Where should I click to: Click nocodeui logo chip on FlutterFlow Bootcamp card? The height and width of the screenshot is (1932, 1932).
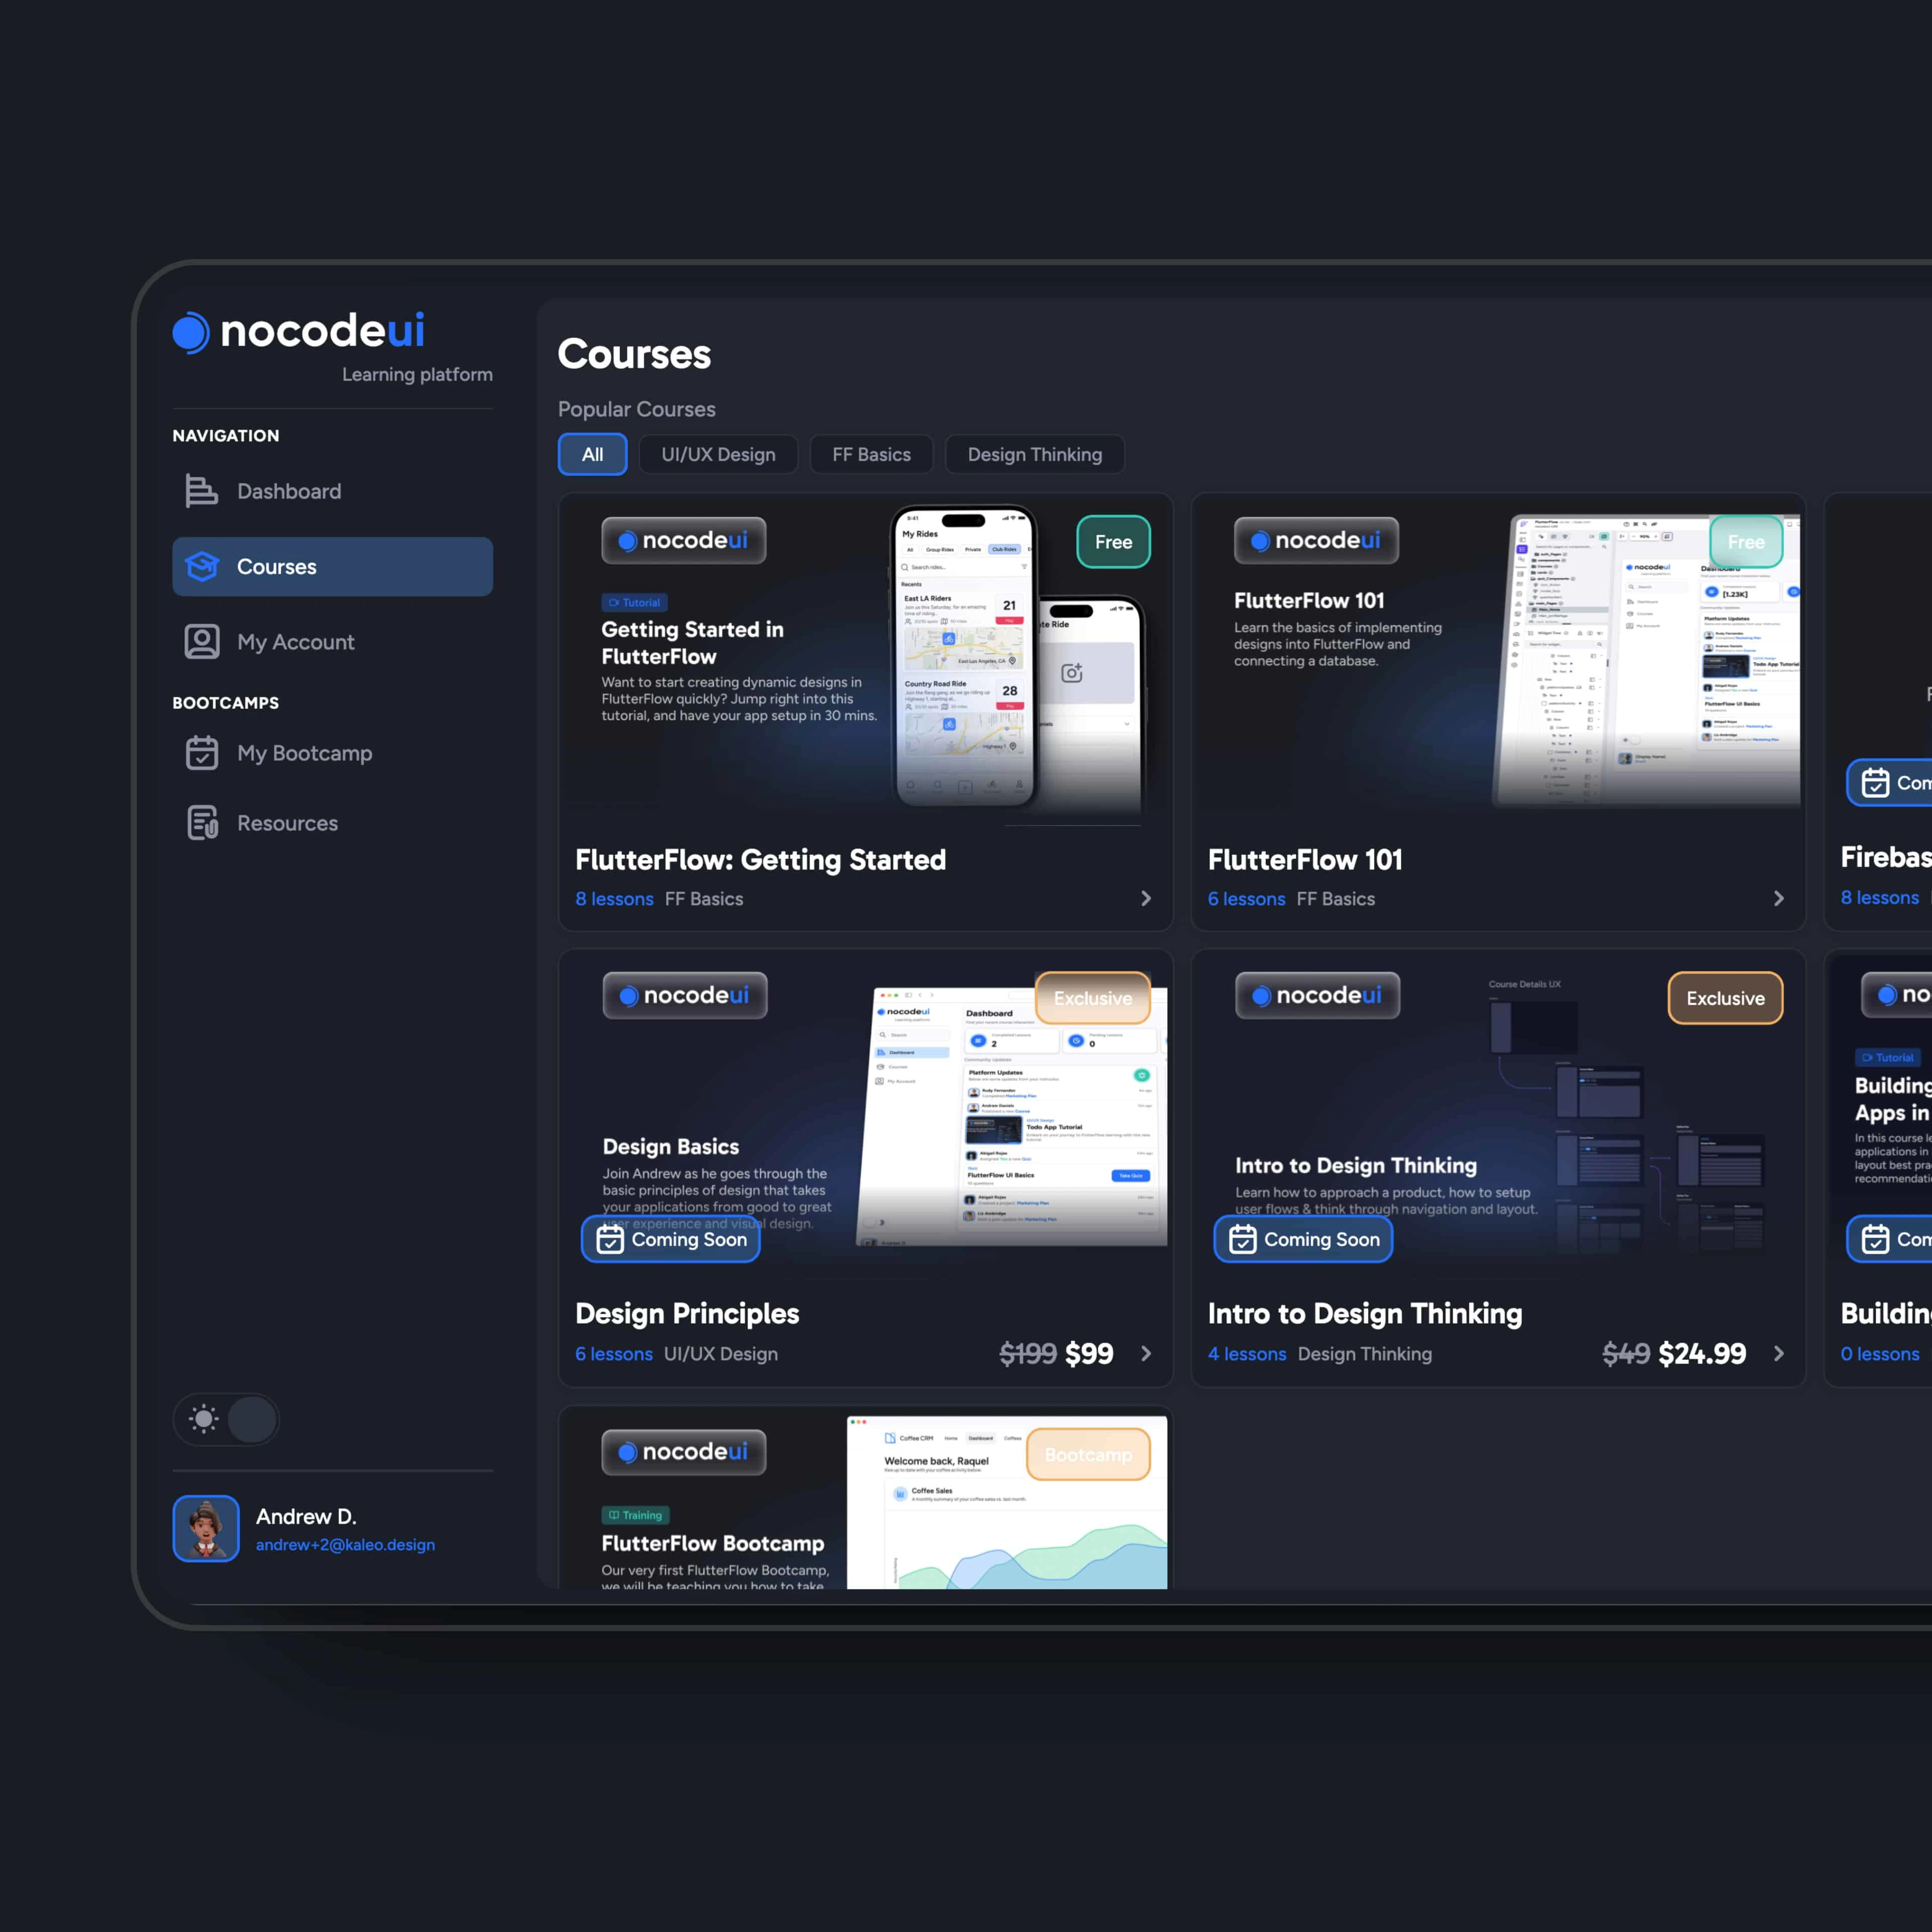[x=684, y=1452]
